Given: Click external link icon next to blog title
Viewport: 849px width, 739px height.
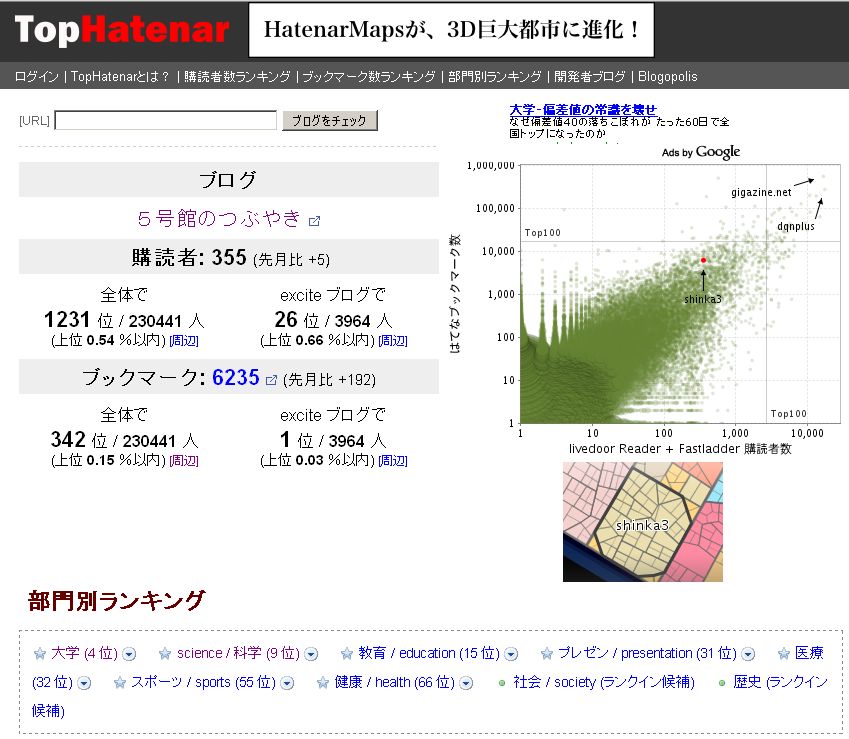Looking at the screenshot, I should click(x=314, y=221).
